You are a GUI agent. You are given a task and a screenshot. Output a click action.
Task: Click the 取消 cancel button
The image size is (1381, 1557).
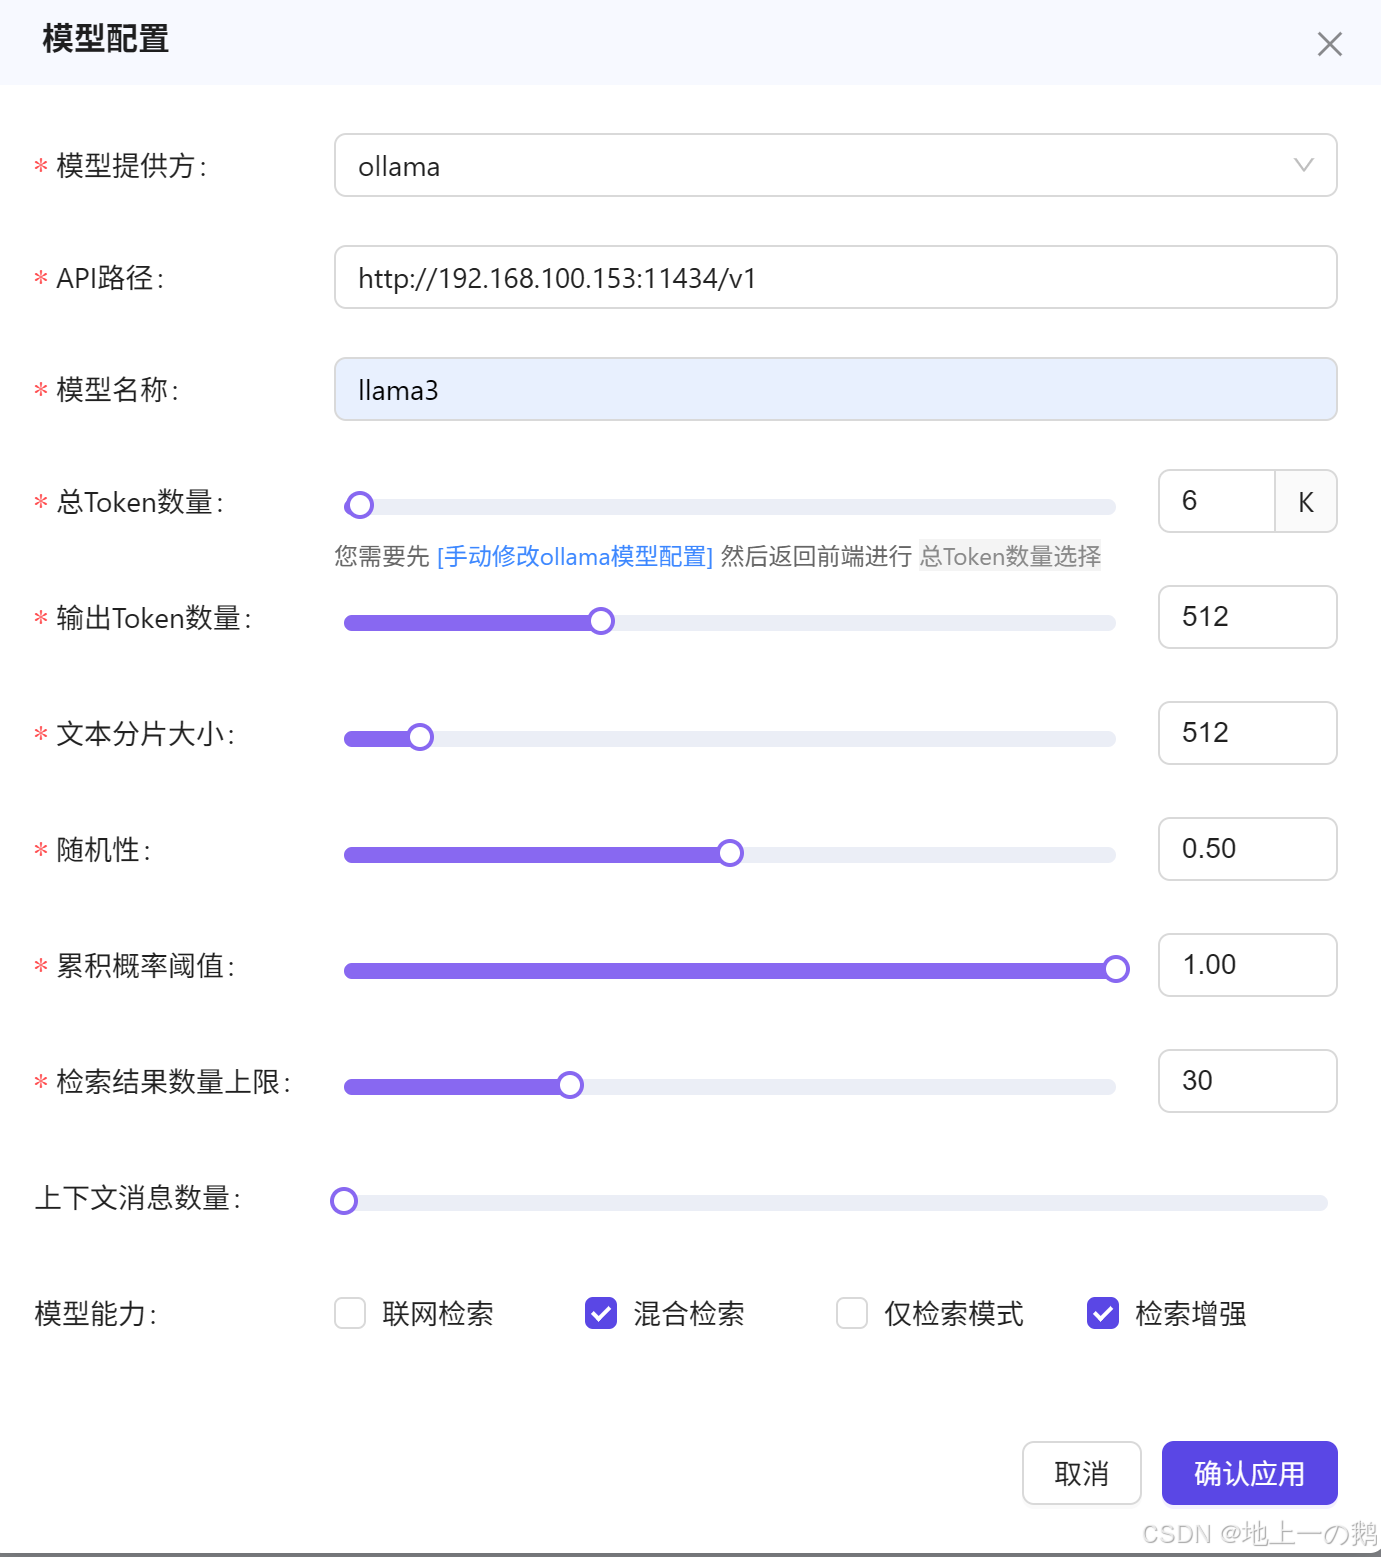(x=1081, y=1473)
